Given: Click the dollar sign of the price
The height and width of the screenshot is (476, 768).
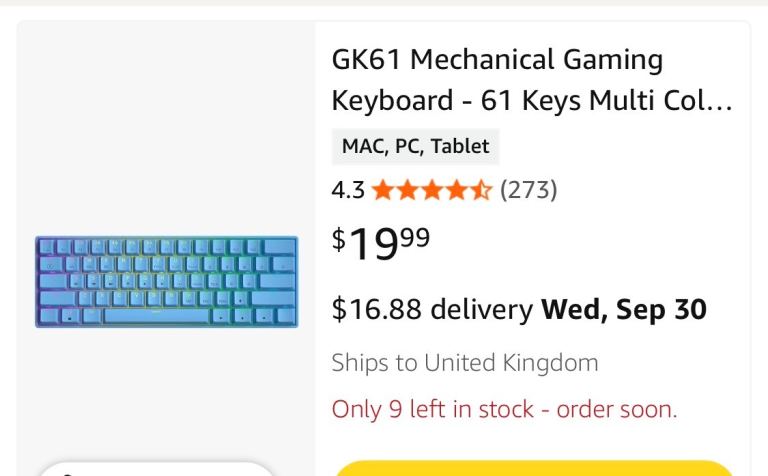Looking at the screenshot, I should tap(338, 239).
